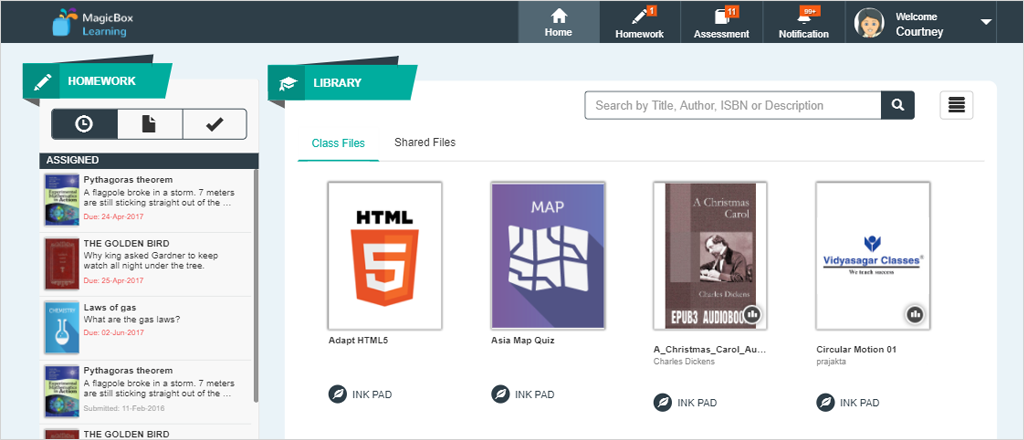Focus the library search field
Image resolution: width=1024 pixels, height=440 pixels.
pos(733,105)
